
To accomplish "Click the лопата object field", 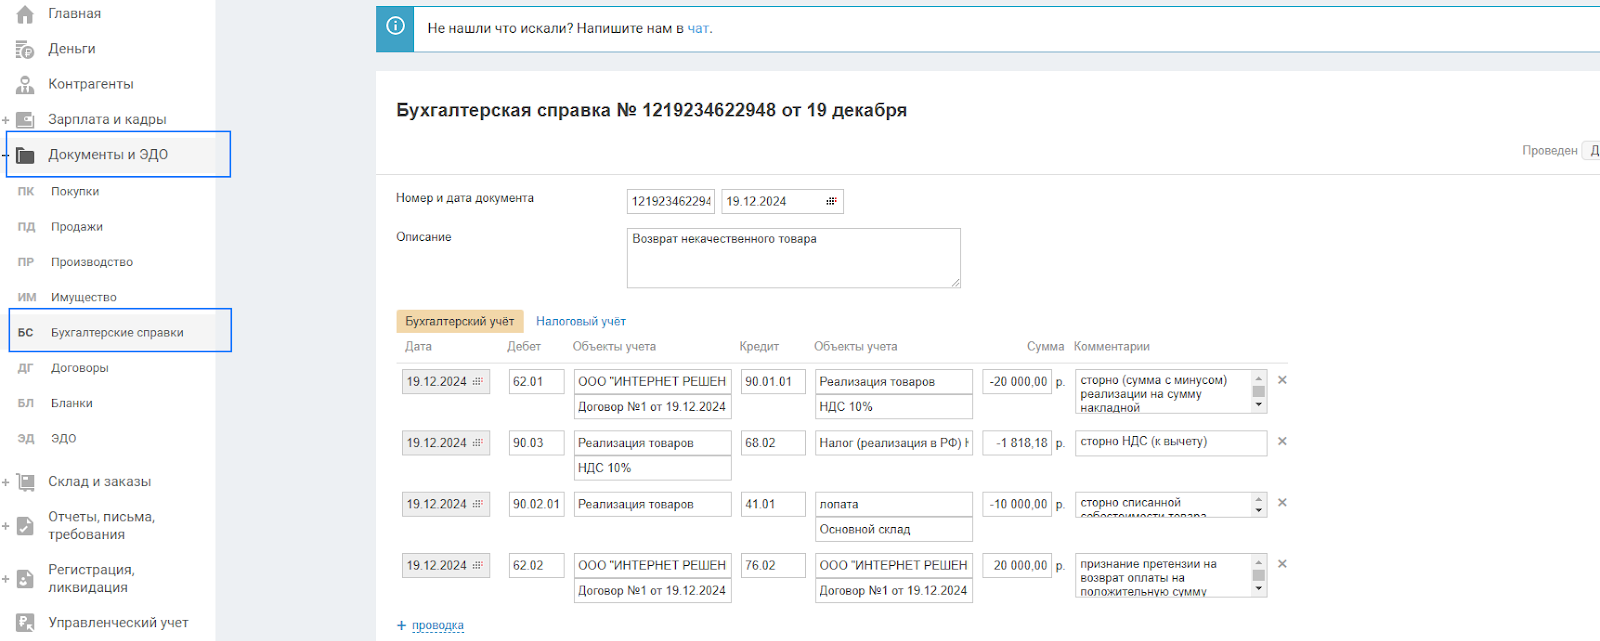I will (894, 504).
